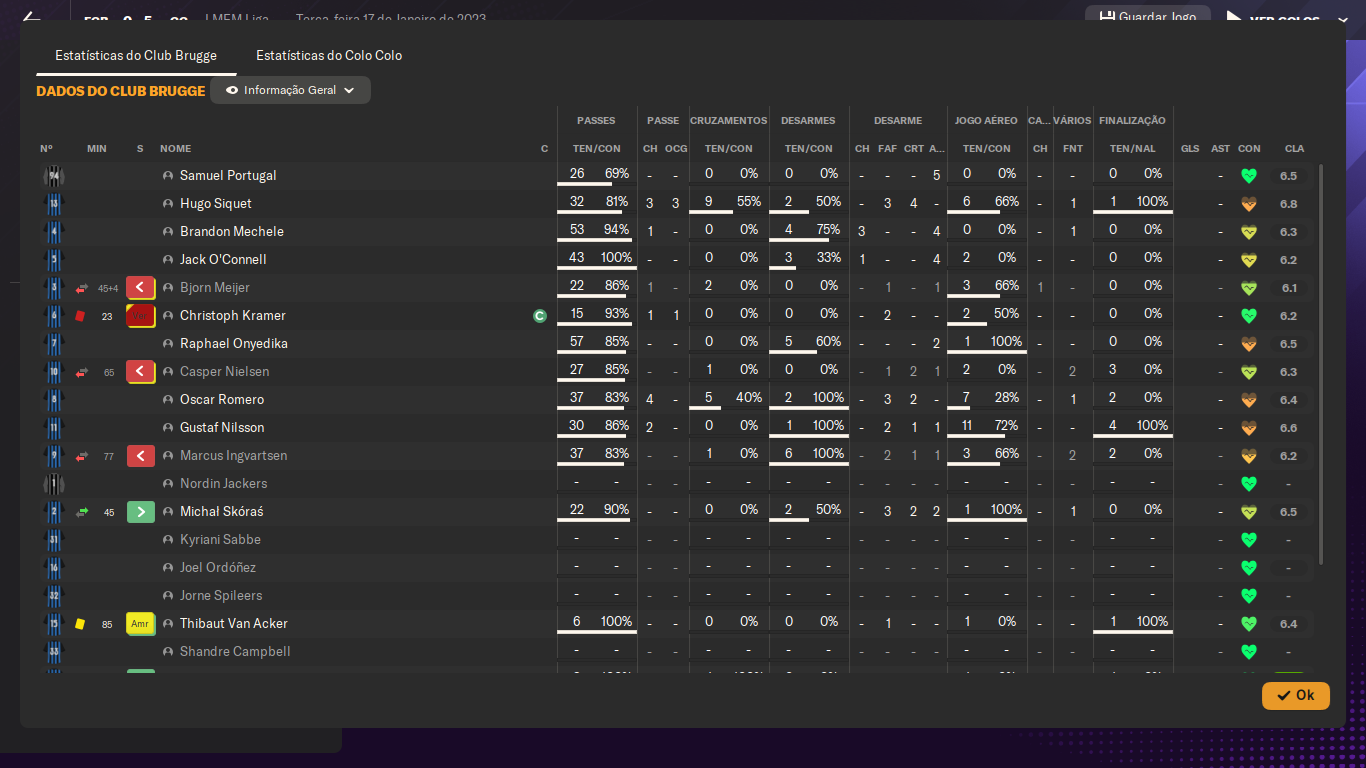Click the Shandre Campbell row name
The image size is (1366, 768).
coord(235,651)
